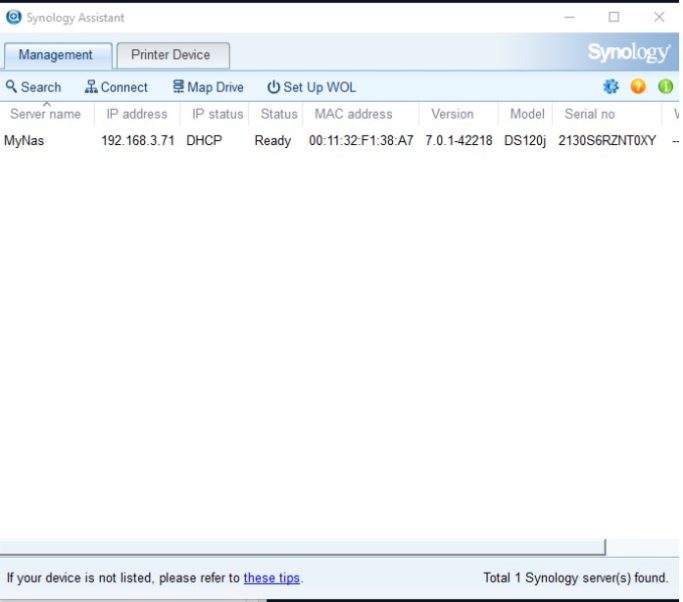Sort by Status column header
683x602 pixels.
coord(279,114)
